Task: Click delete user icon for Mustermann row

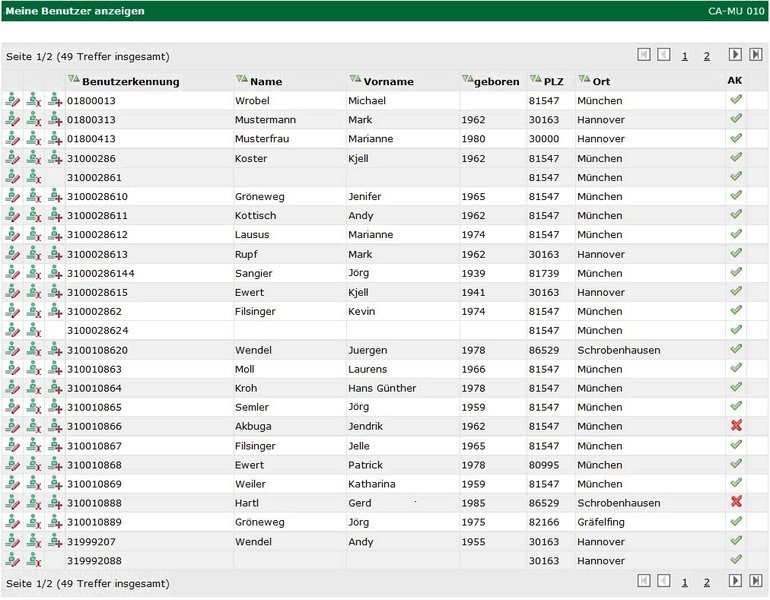Action: click(34, 120)
